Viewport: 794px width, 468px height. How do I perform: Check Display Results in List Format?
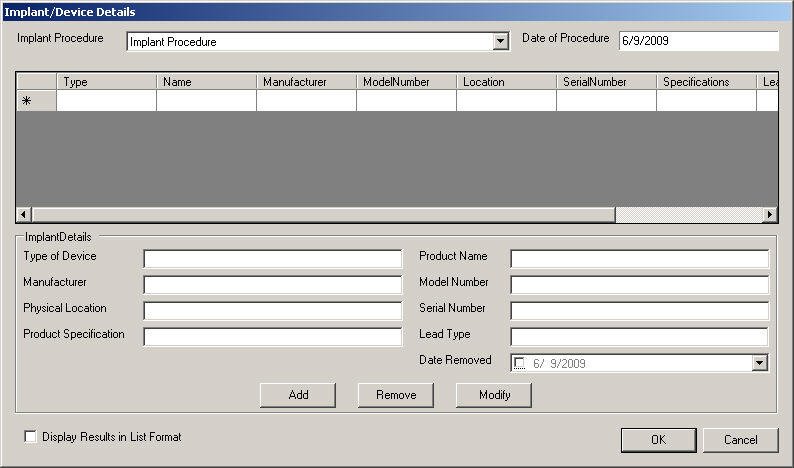pos(30,437)
